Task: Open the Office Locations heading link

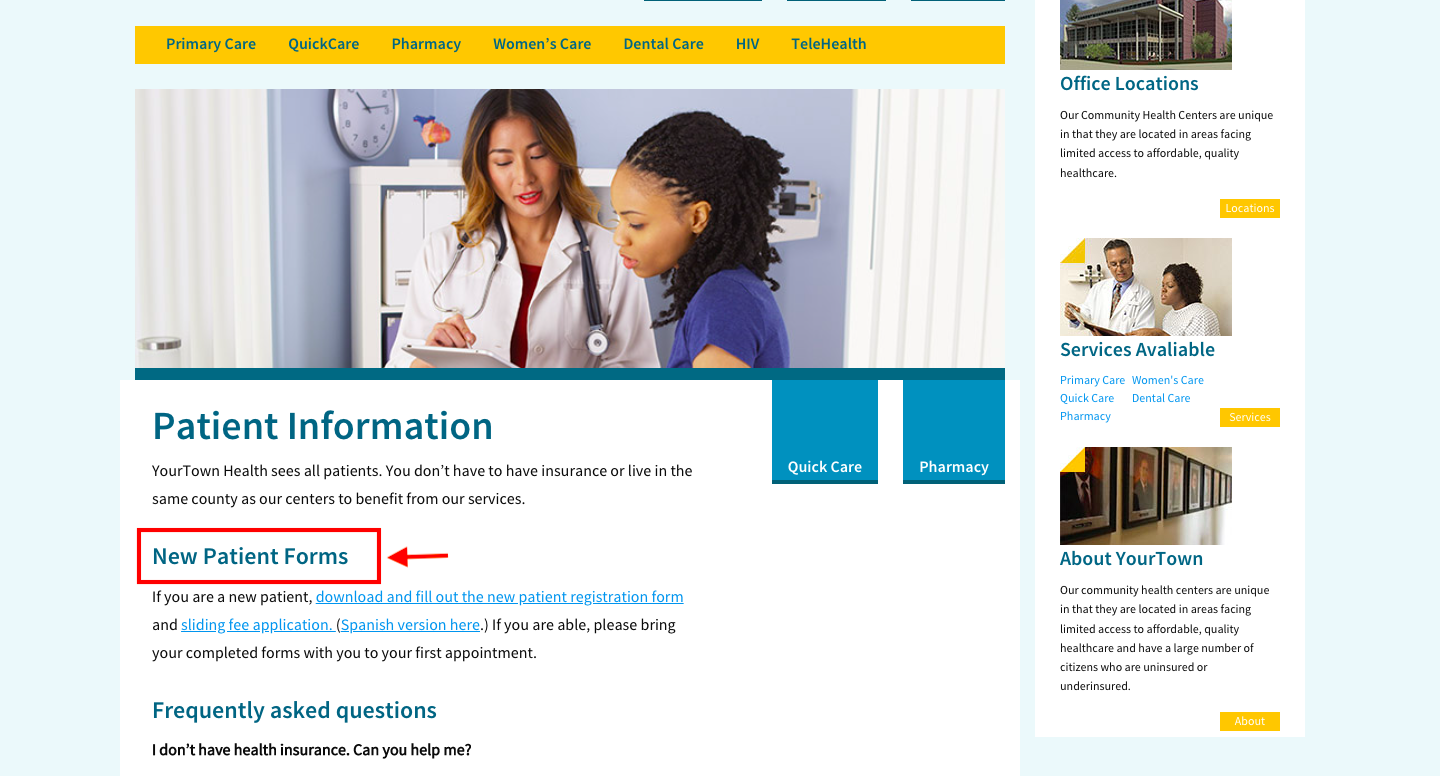Action: click(x=1129, y=84)
